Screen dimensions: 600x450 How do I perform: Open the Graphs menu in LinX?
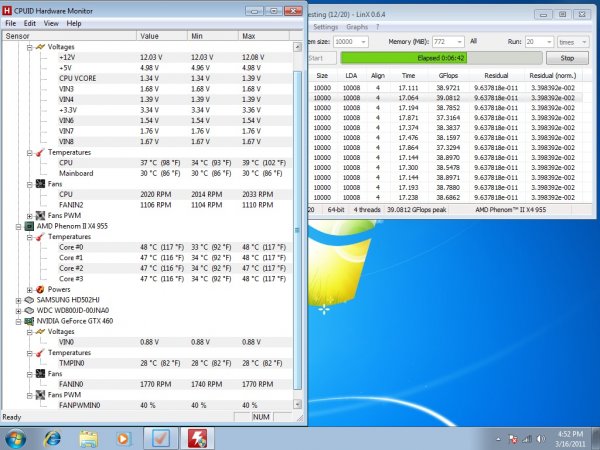pos(357,27)
